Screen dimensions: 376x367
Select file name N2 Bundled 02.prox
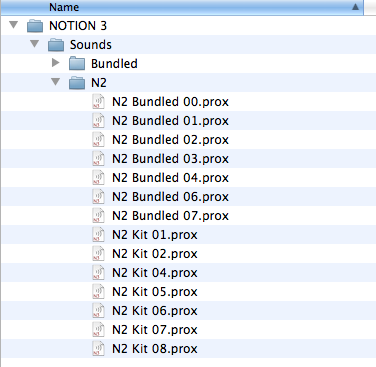(x=171, y=140)
